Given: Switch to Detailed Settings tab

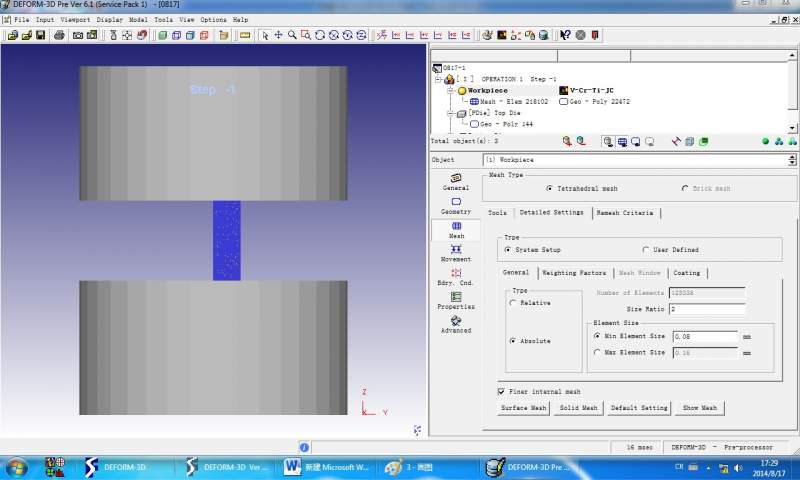Looking at the screenshot, I should (552, 213).
